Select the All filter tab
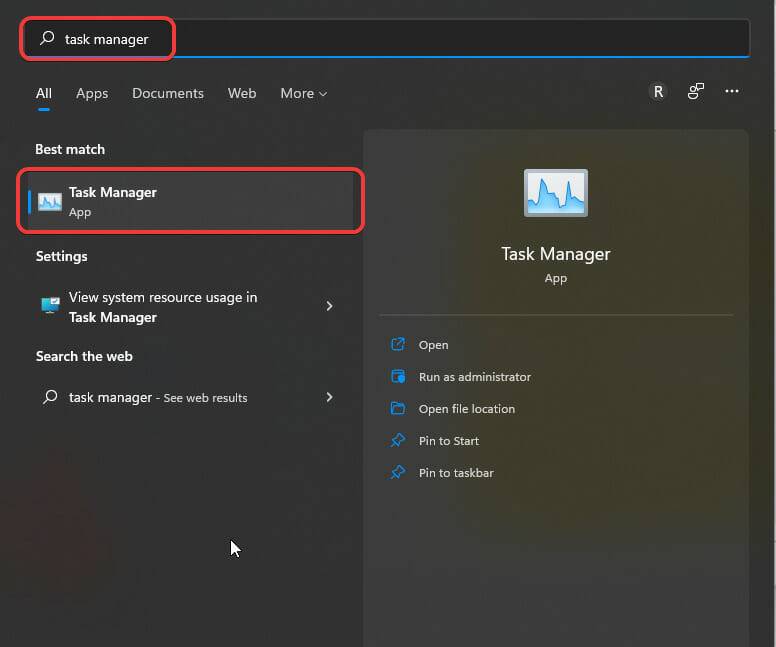The width and height of the screenshot is (776, 647). tap(44, 93)
